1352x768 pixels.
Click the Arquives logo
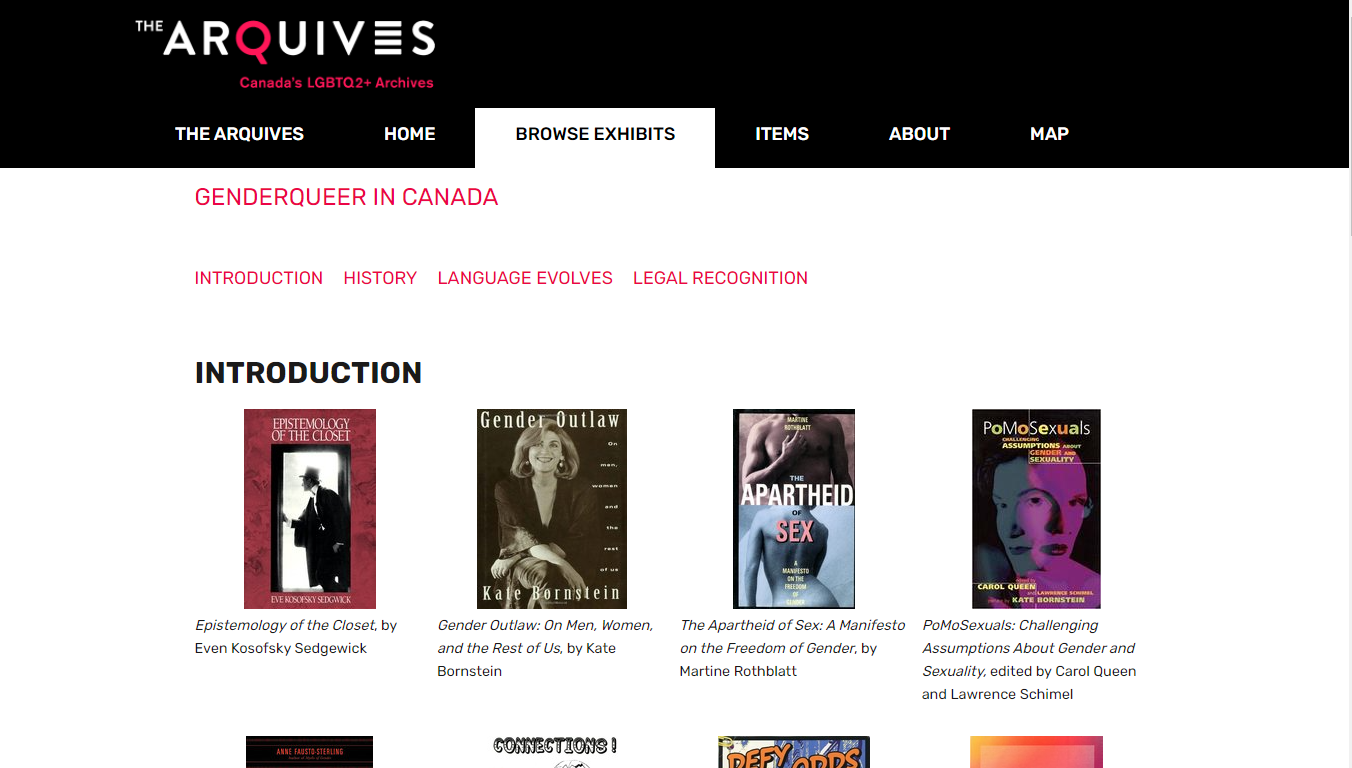click(x=283, y=50)
